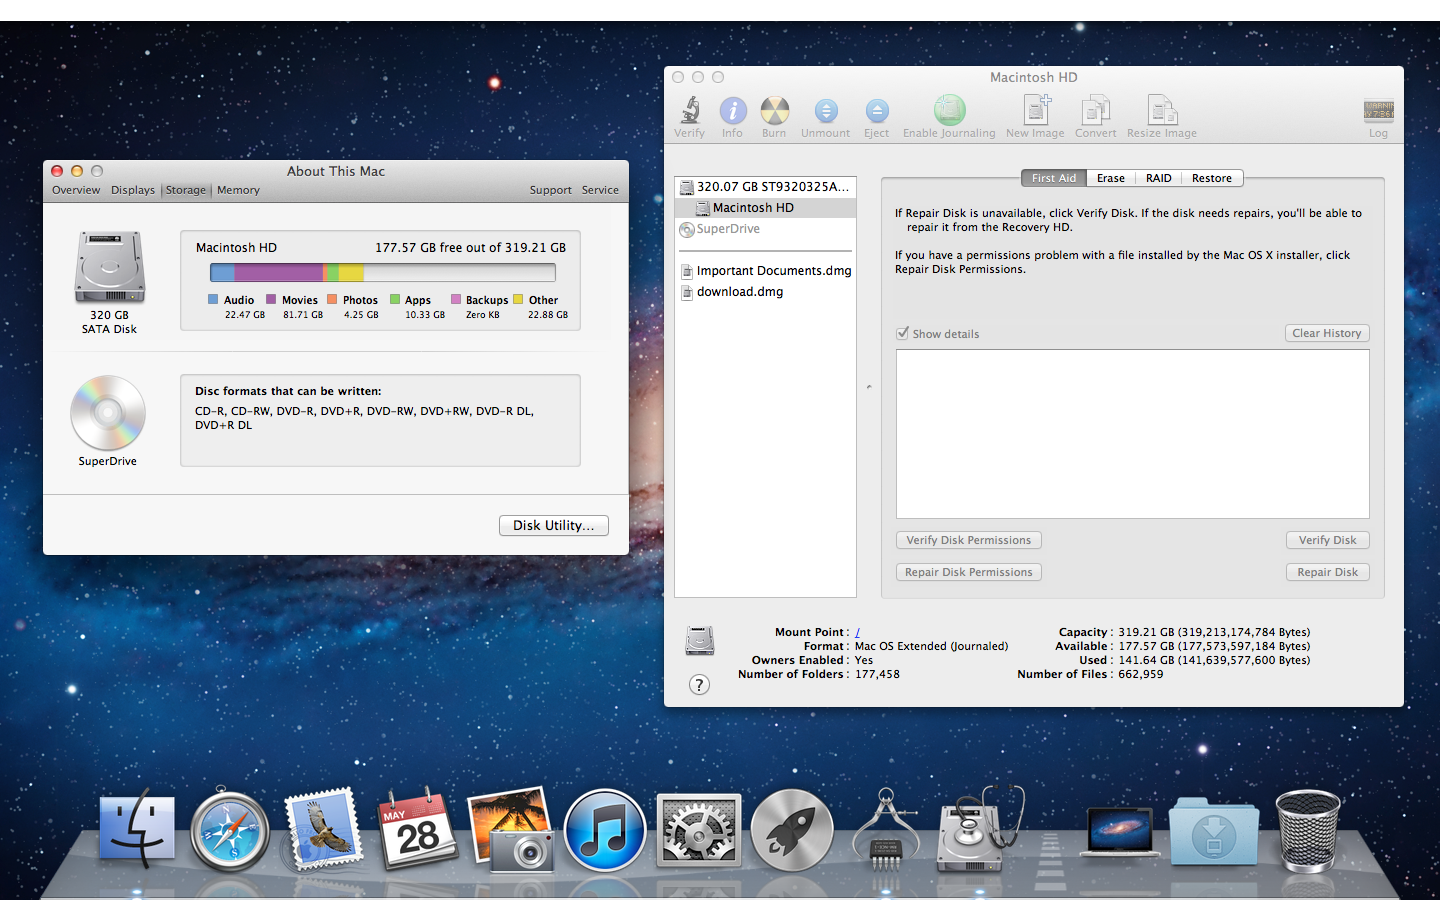Unmount the volume using toolbar icon
The height and width of the screenshot is (900, 1440).
click(x=825, y=111)
